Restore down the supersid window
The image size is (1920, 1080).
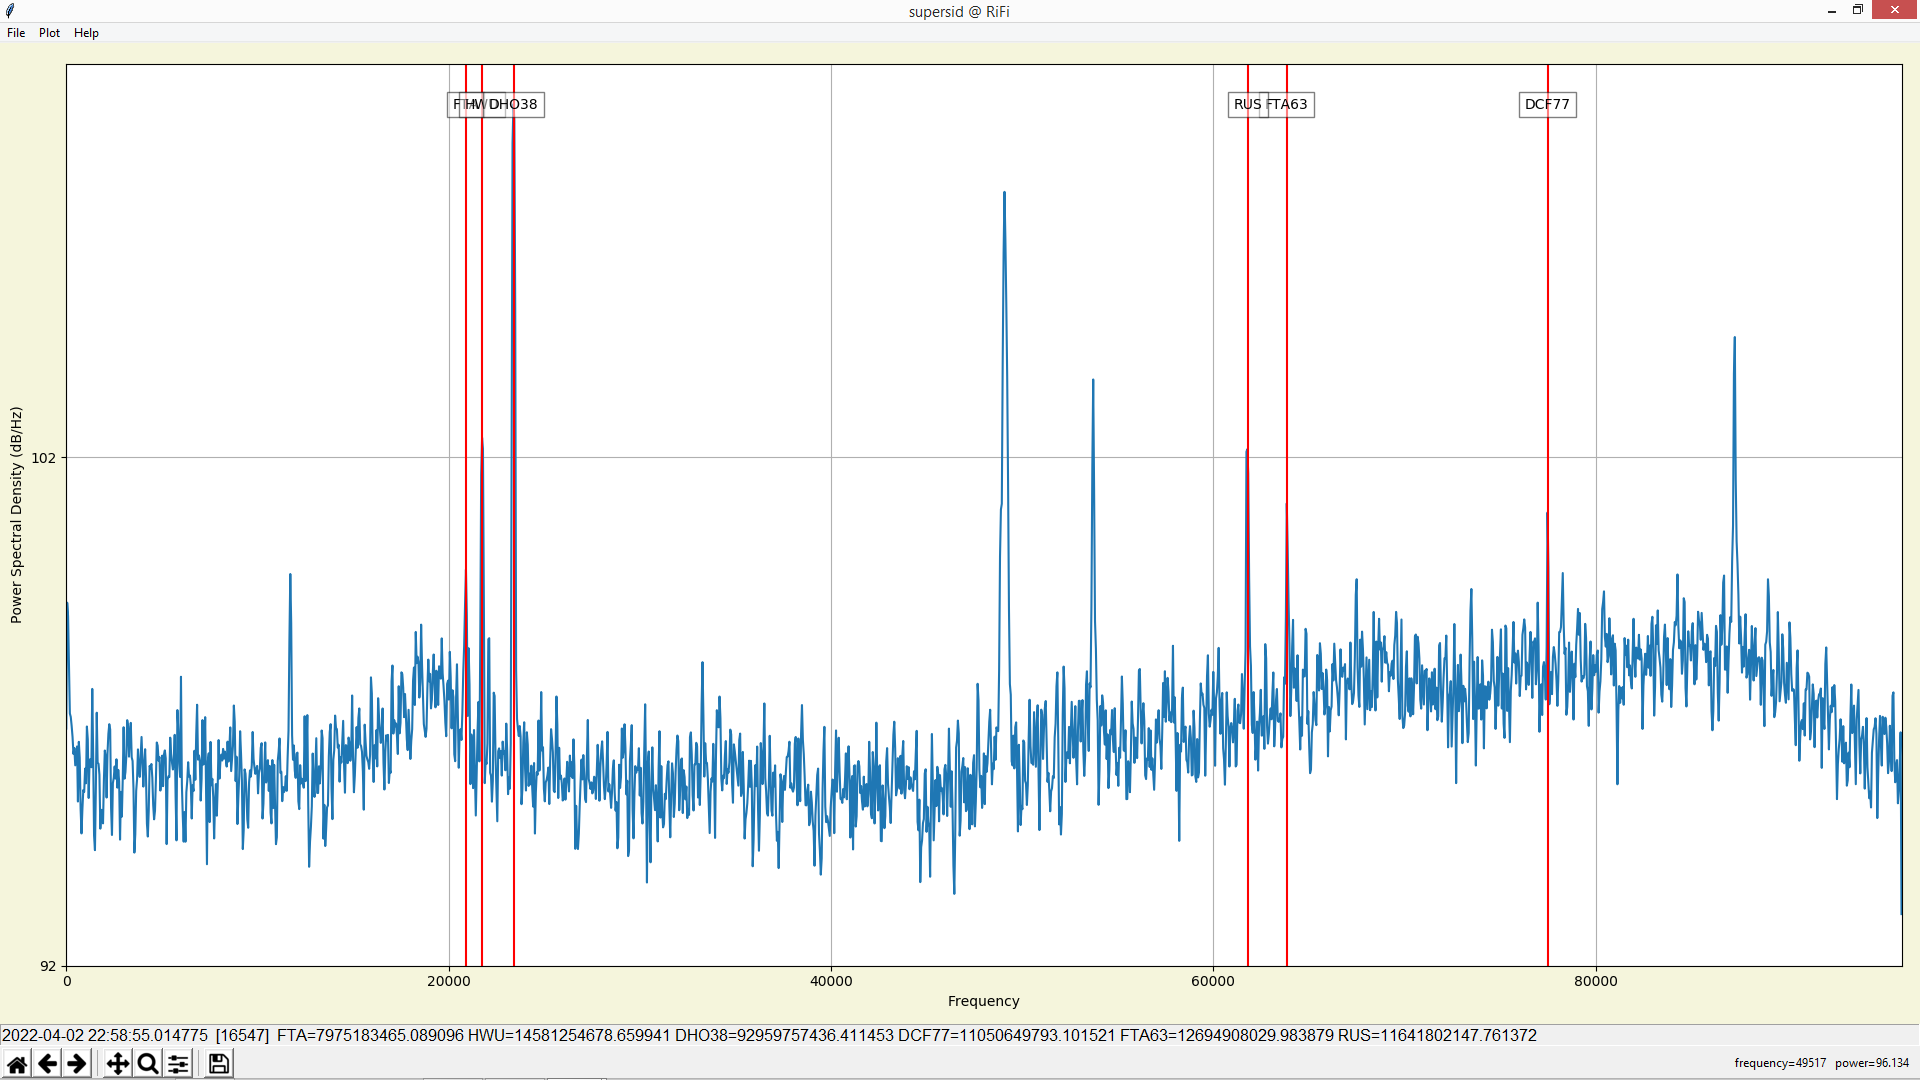point(1857,10)
